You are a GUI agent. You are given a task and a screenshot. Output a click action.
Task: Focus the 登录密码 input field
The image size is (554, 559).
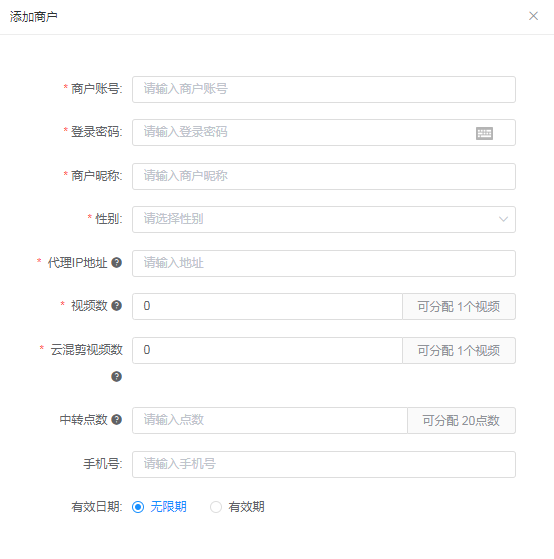click(x=324, y=132)
